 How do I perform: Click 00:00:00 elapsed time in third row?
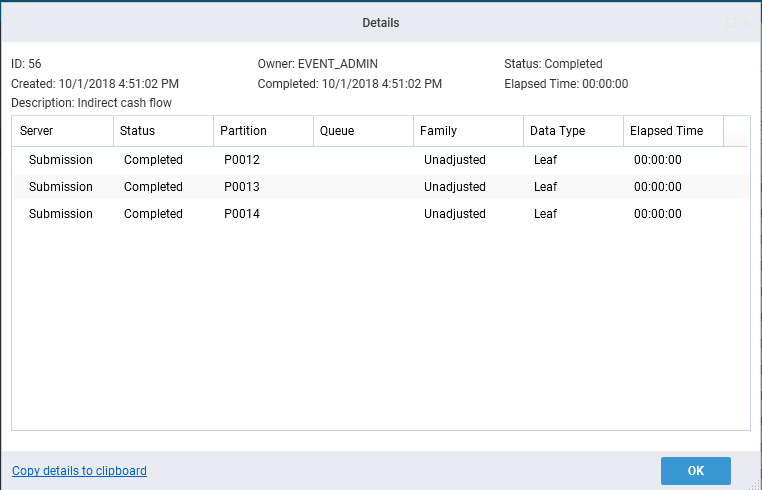pyautogui.click(x=658, y=214)
